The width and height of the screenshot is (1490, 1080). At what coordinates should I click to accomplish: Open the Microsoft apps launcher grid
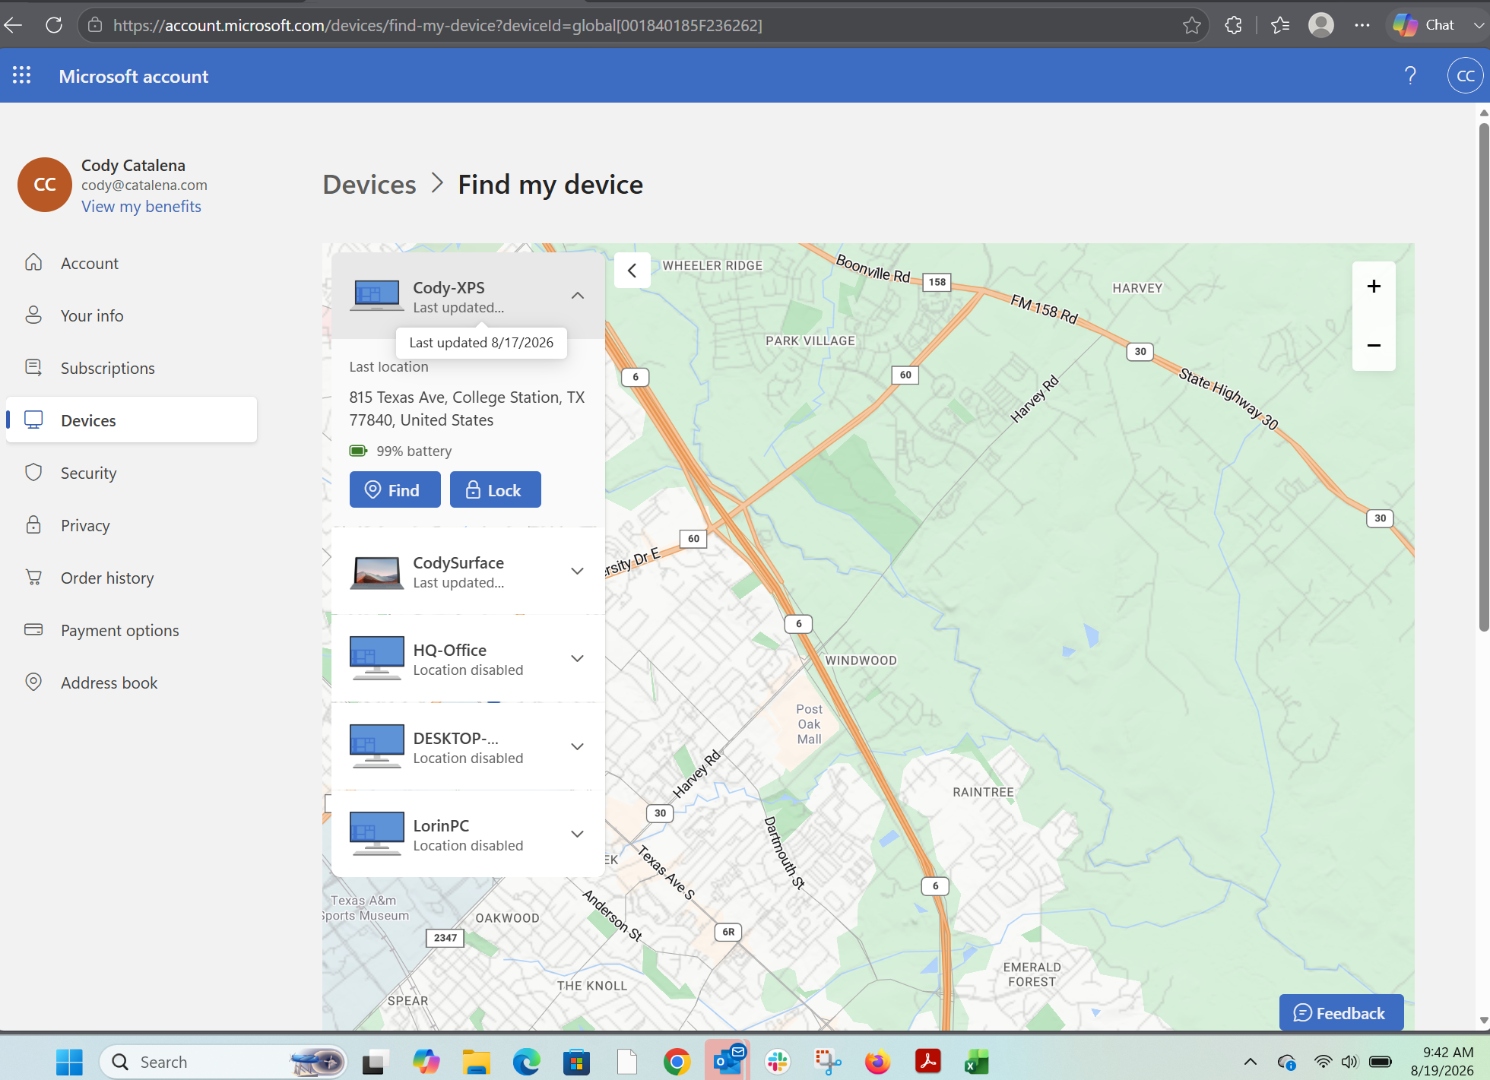(22, 76)
